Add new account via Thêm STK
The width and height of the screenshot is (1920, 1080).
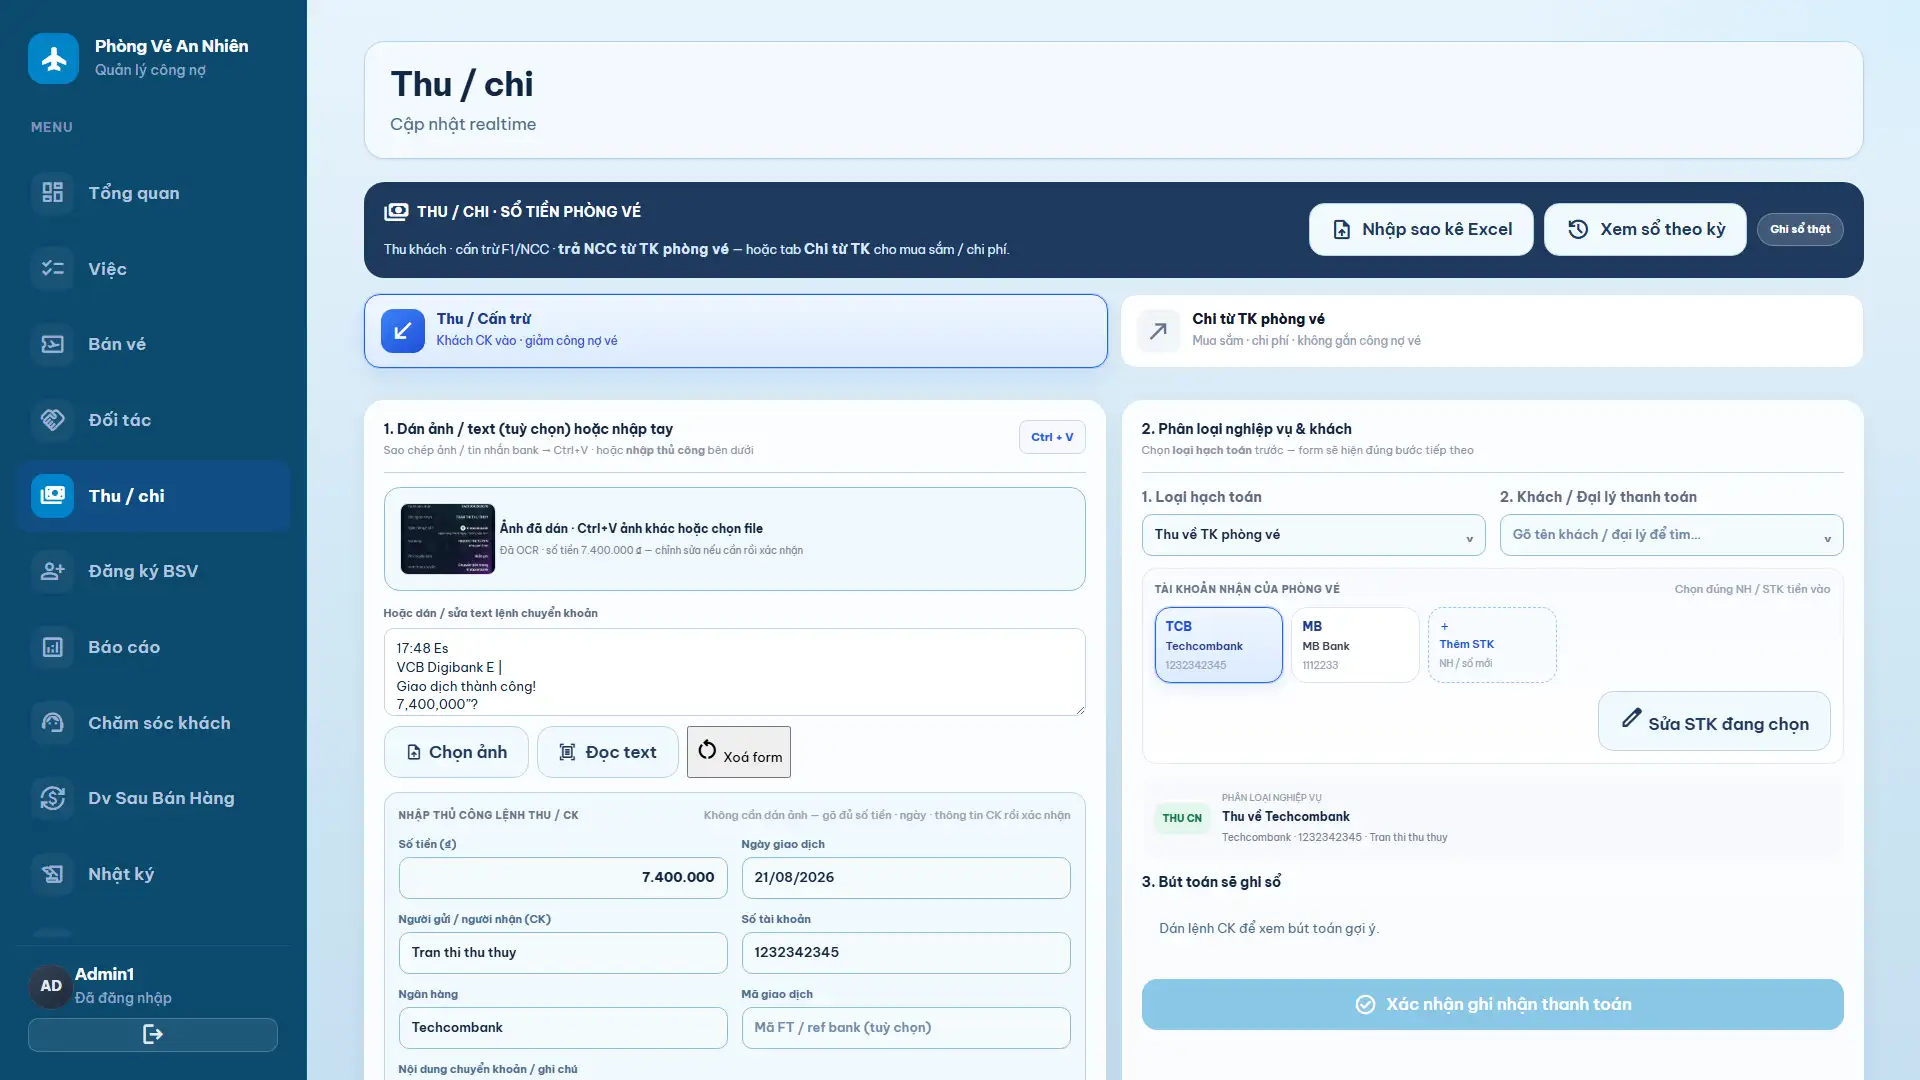(1492, 645)
